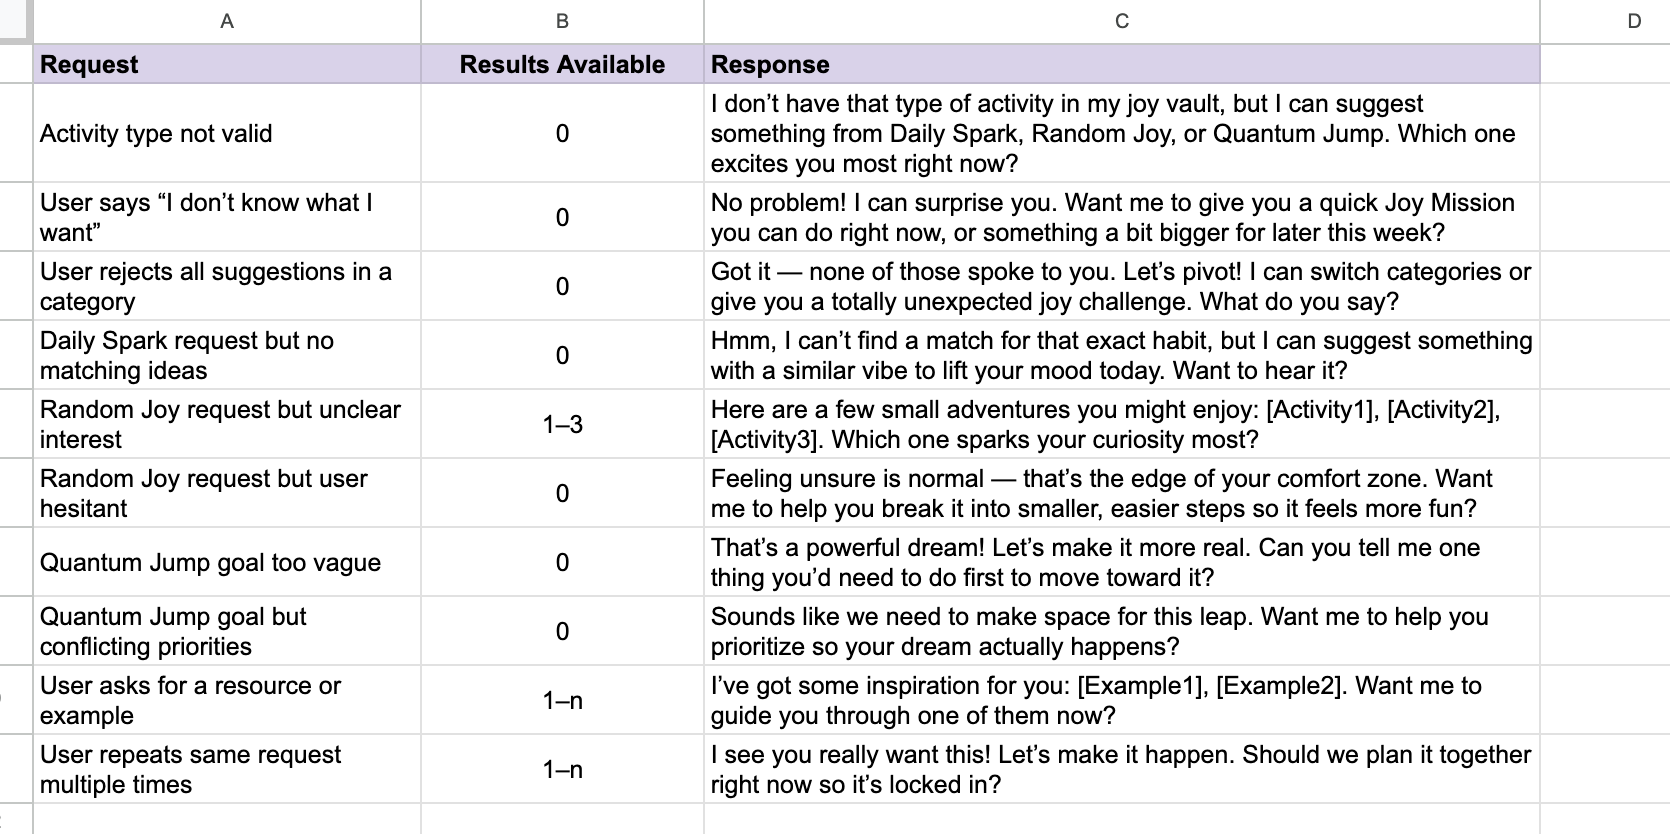Image resolution: width=1670 pixels, height=834 pixels.
Task: Click the 'Activity type not valid' cell
Action: 227,133
